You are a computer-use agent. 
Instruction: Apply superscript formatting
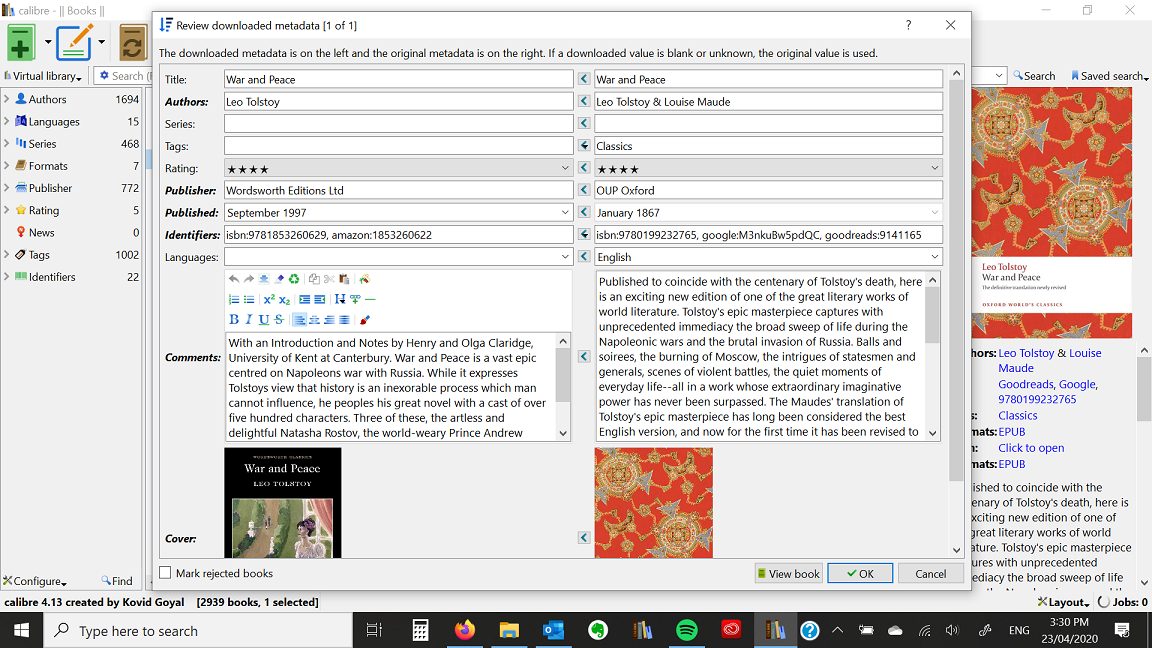coord(269,299)
